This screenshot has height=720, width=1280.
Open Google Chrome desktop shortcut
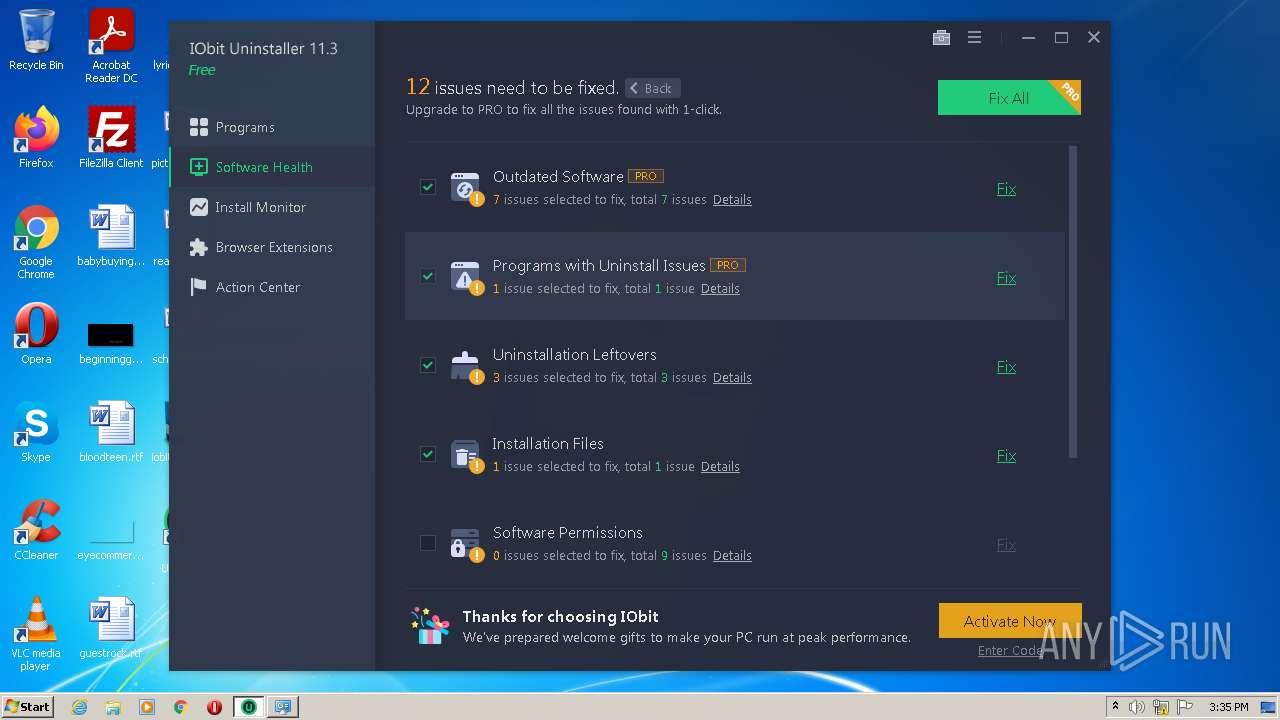coord(36,242)
